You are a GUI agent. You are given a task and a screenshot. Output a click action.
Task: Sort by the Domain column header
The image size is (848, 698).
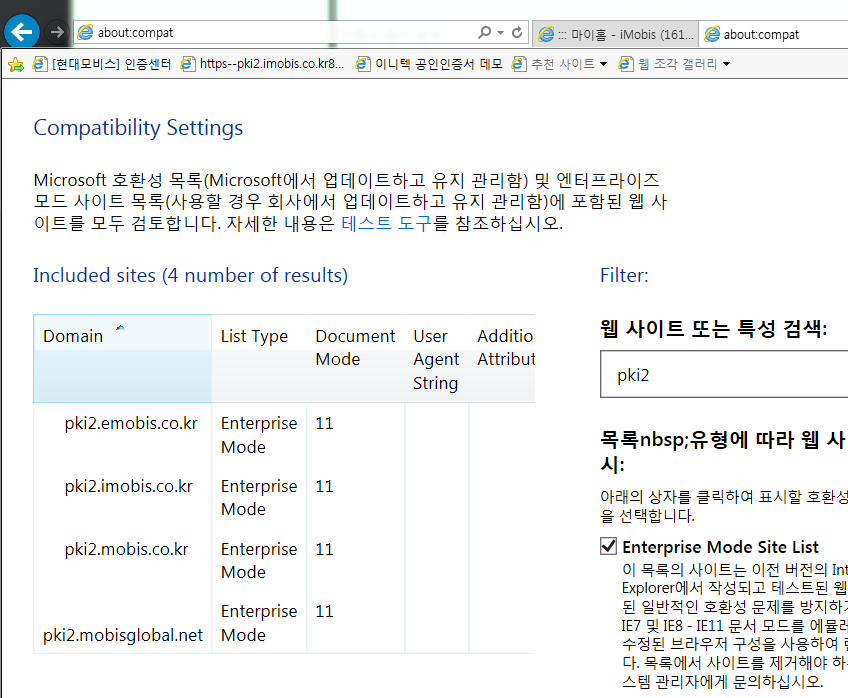tap(122, 358)
